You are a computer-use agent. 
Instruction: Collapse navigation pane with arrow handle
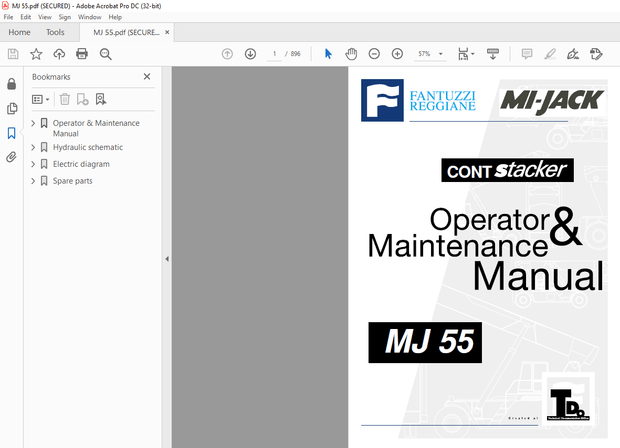coord(167,259)
